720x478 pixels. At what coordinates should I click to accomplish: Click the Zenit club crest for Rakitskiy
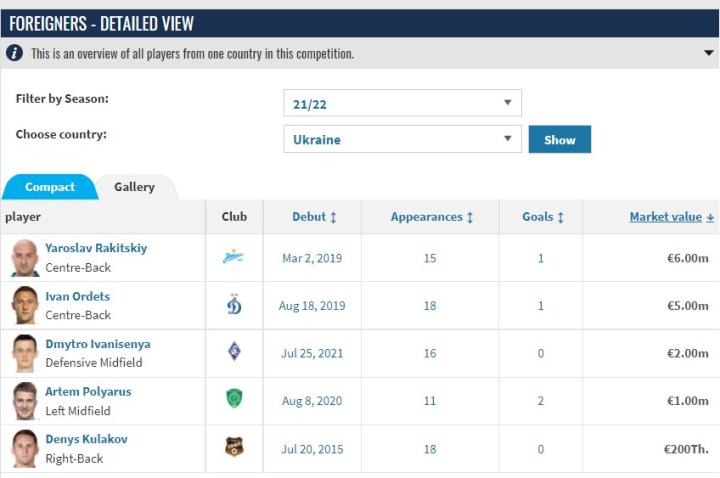[x=234, y=257]
